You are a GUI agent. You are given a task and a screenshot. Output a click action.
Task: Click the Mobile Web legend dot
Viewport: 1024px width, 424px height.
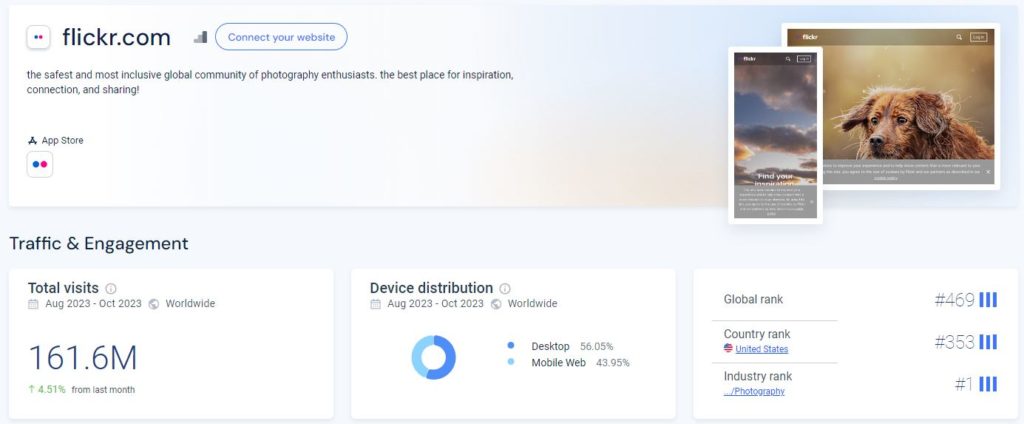tap(511, 362)
